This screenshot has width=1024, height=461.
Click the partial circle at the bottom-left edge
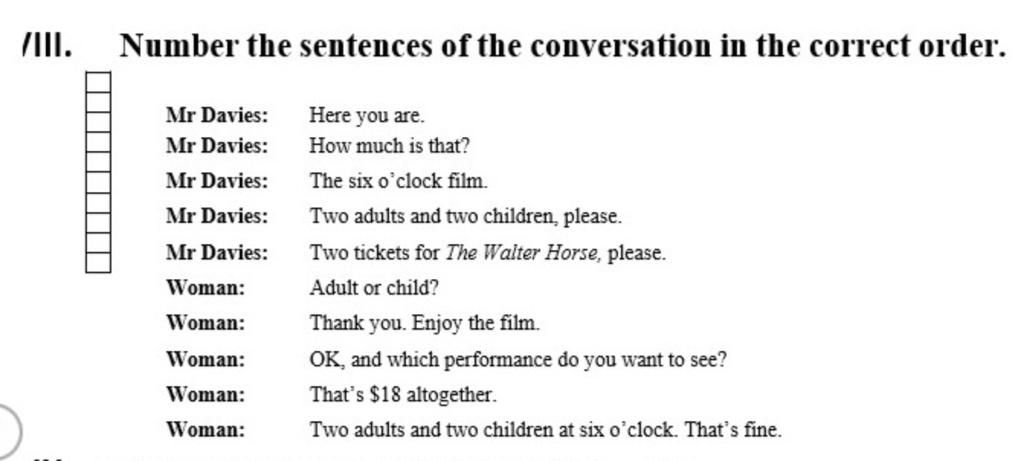9,431
